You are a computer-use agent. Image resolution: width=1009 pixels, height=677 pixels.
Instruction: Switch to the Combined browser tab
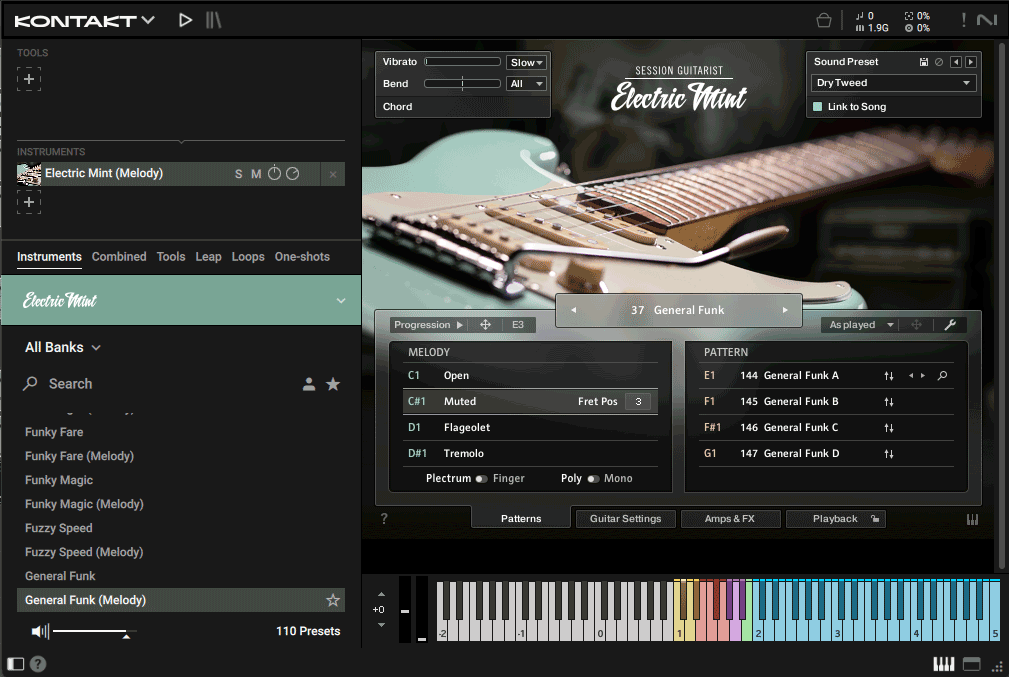119,257
